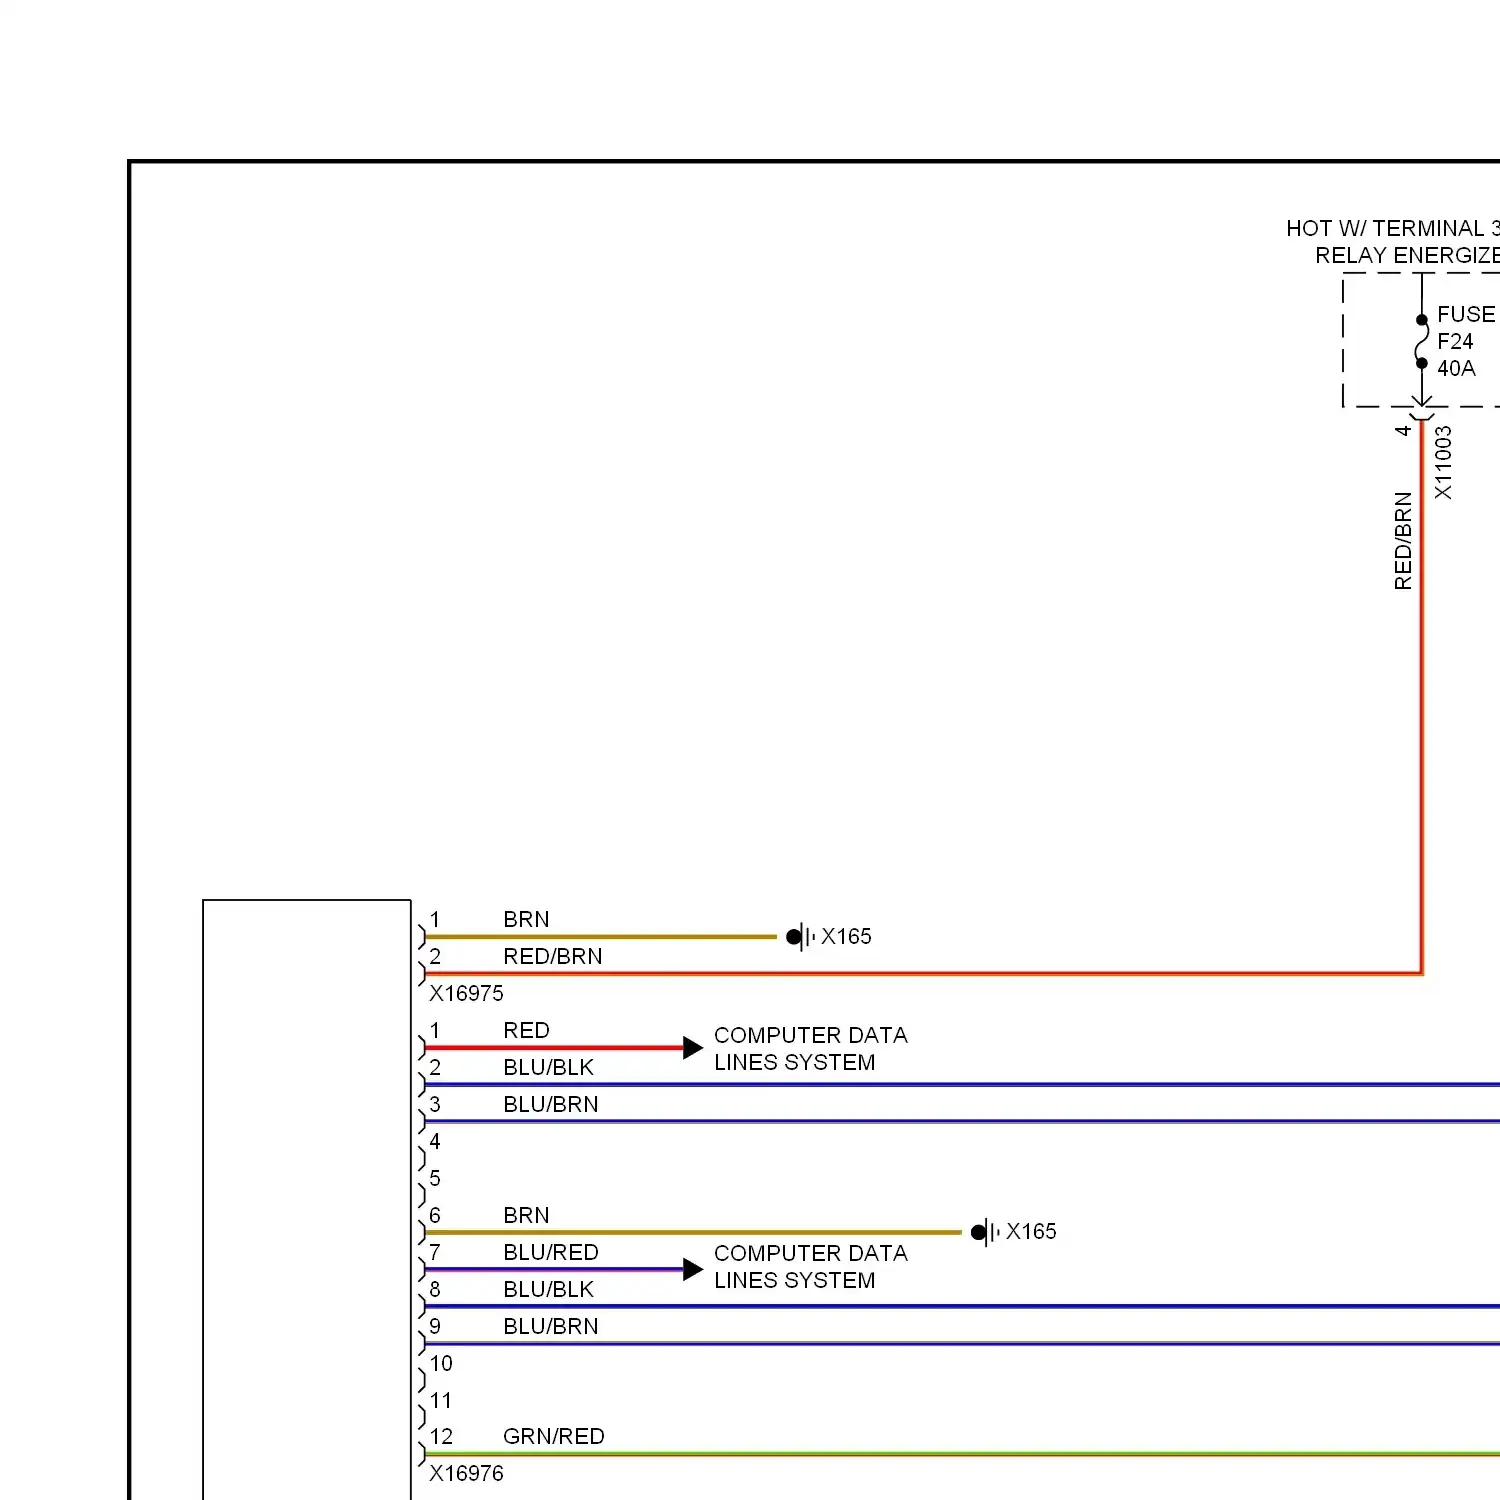Click the BLU/BLK label at pin 2
The image size is (1500, 1500).
click(x=548, y=1067)
